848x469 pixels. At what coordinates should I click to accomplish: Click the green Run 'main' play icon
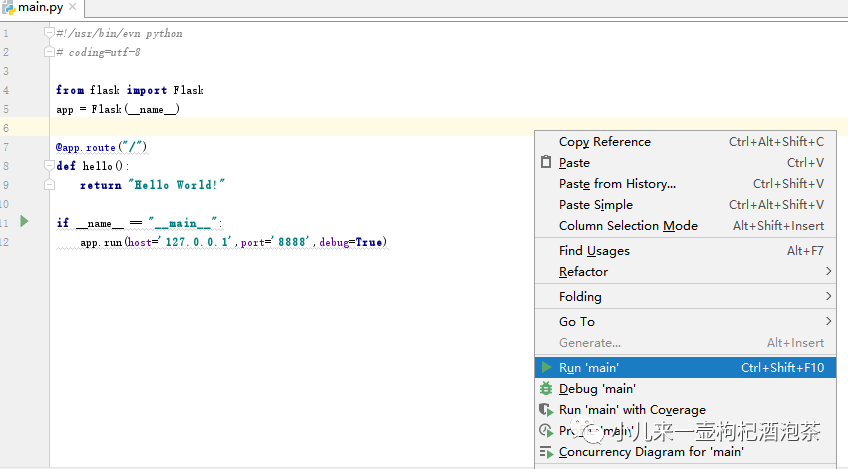(546, 368)
